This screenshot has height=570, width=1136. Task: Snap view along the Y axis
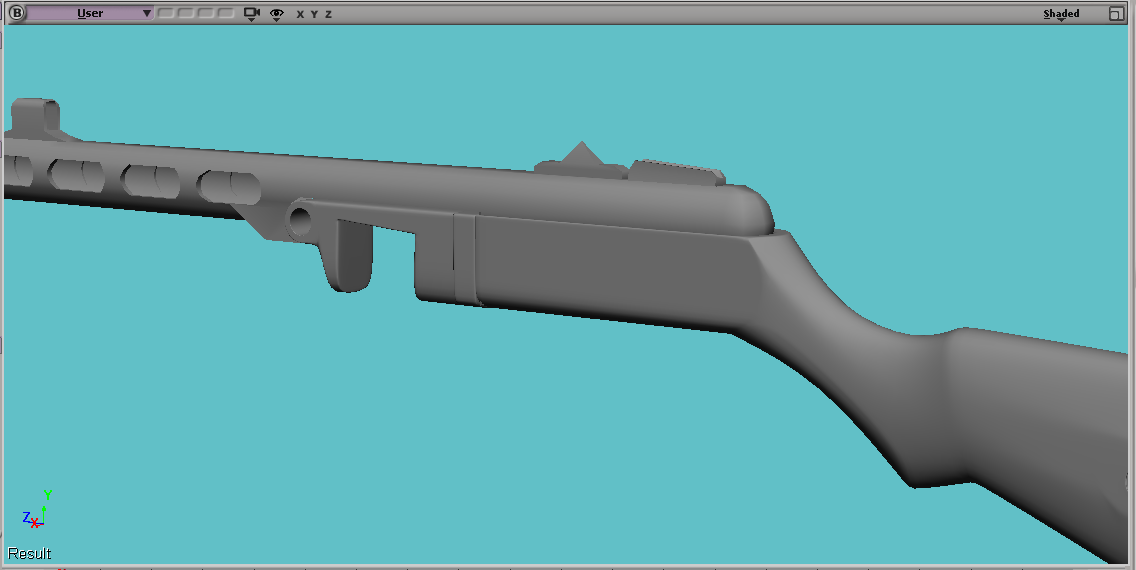[314, 14]
